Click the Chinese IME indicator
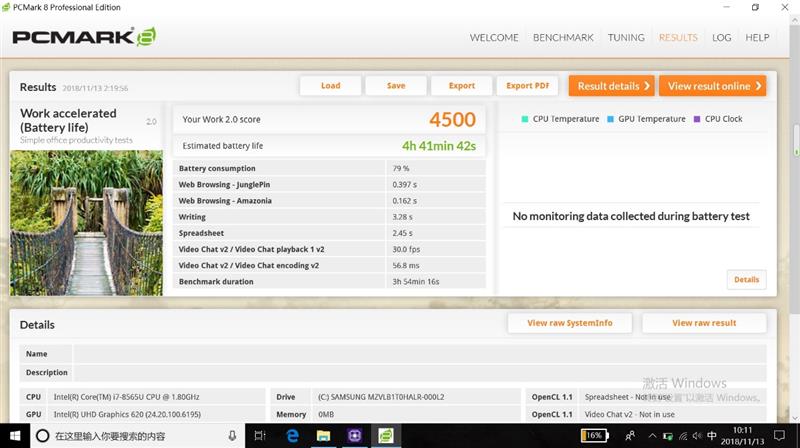The height and width of the screenshot is (448, 800). point(712,436)
